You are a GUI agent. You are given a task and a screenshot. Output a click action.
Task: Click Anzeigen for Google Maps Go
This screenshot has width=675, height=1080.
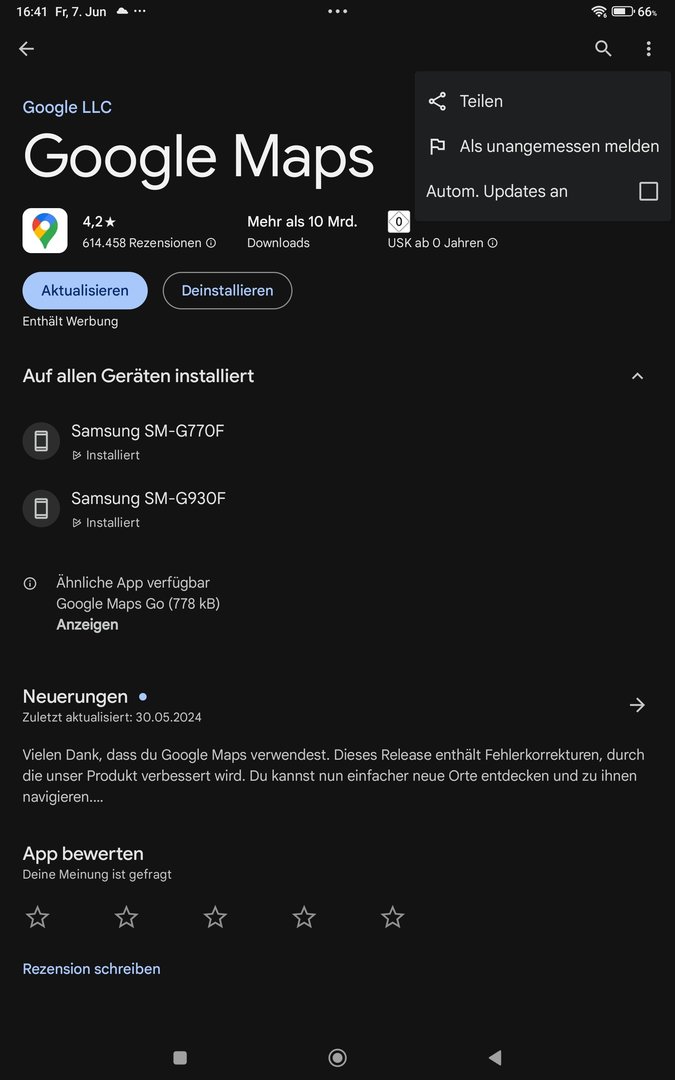click(87, 625)
